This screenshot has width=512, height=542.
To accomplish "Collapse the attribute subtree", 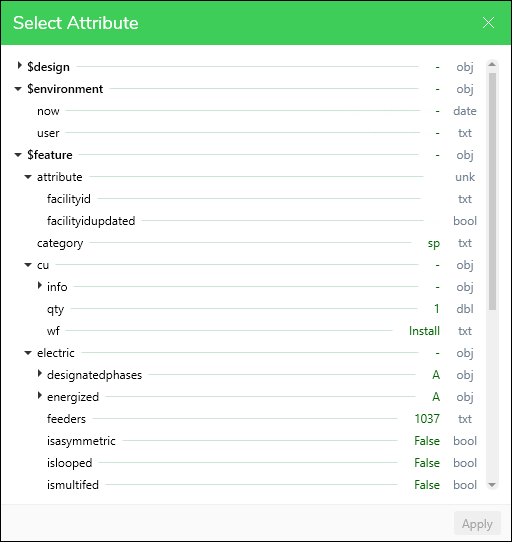I will 28,177.
